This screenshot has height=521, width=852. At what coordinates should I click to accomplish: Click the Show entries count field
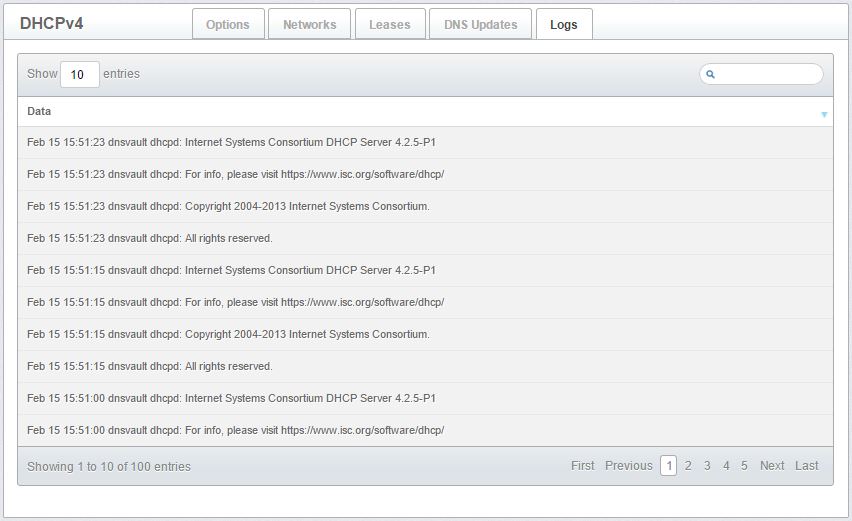coord(79,74)
